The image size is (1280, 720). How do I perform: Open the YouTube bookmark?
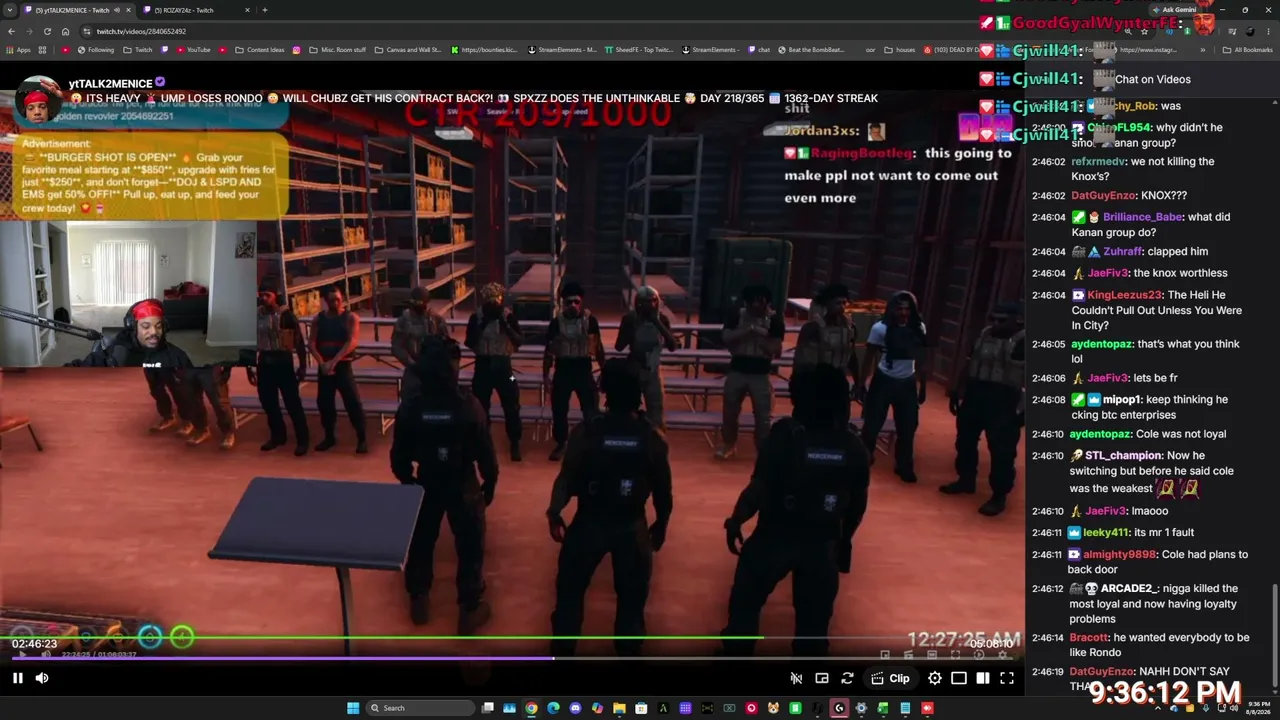tap(192, 50)
